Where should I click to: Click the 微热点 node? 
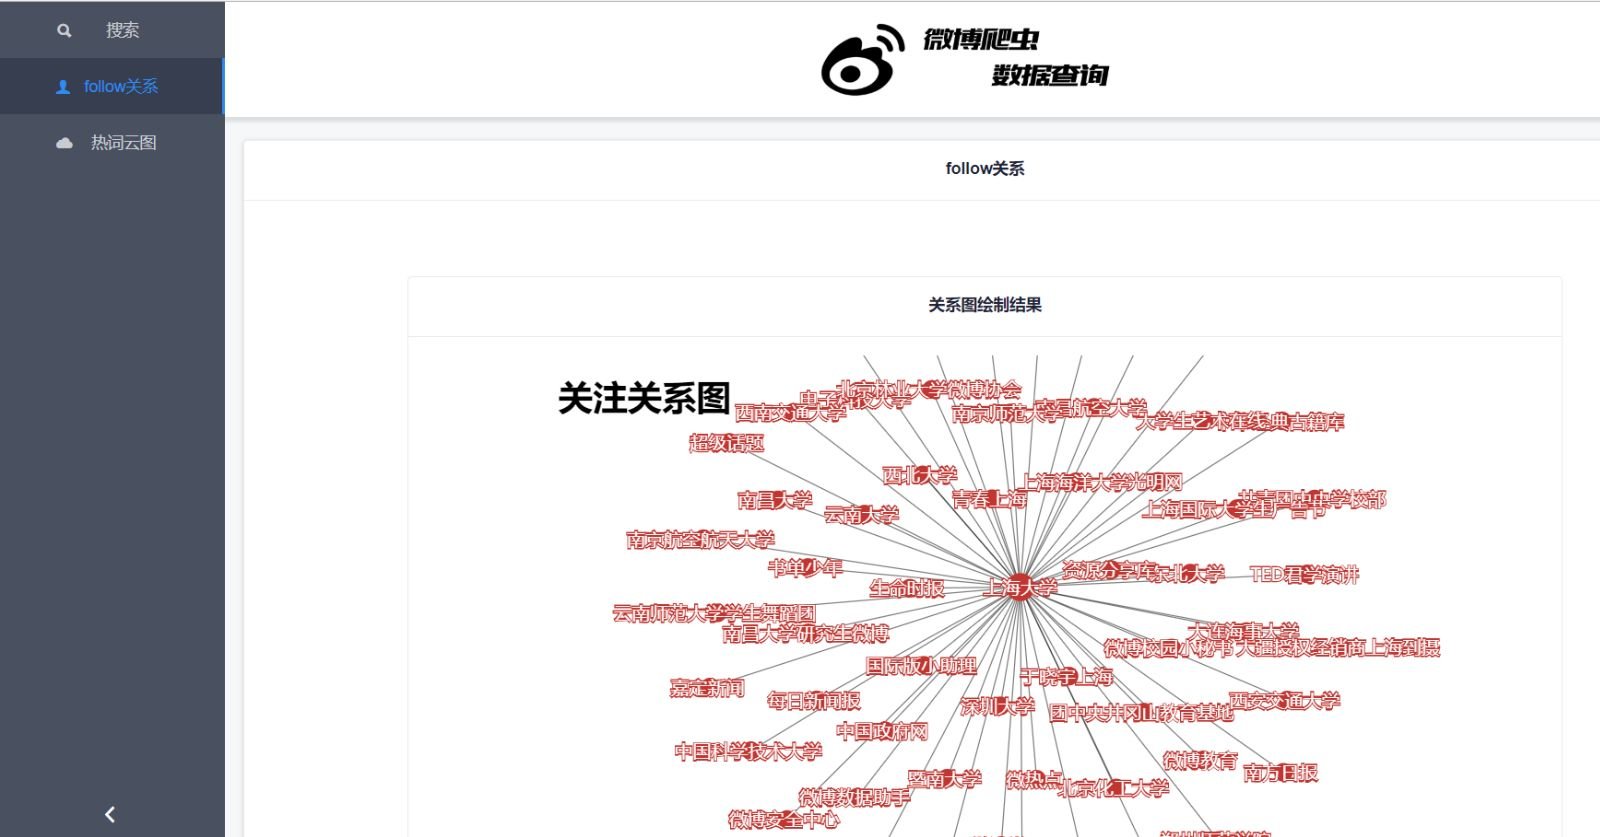coord(1034,779)
